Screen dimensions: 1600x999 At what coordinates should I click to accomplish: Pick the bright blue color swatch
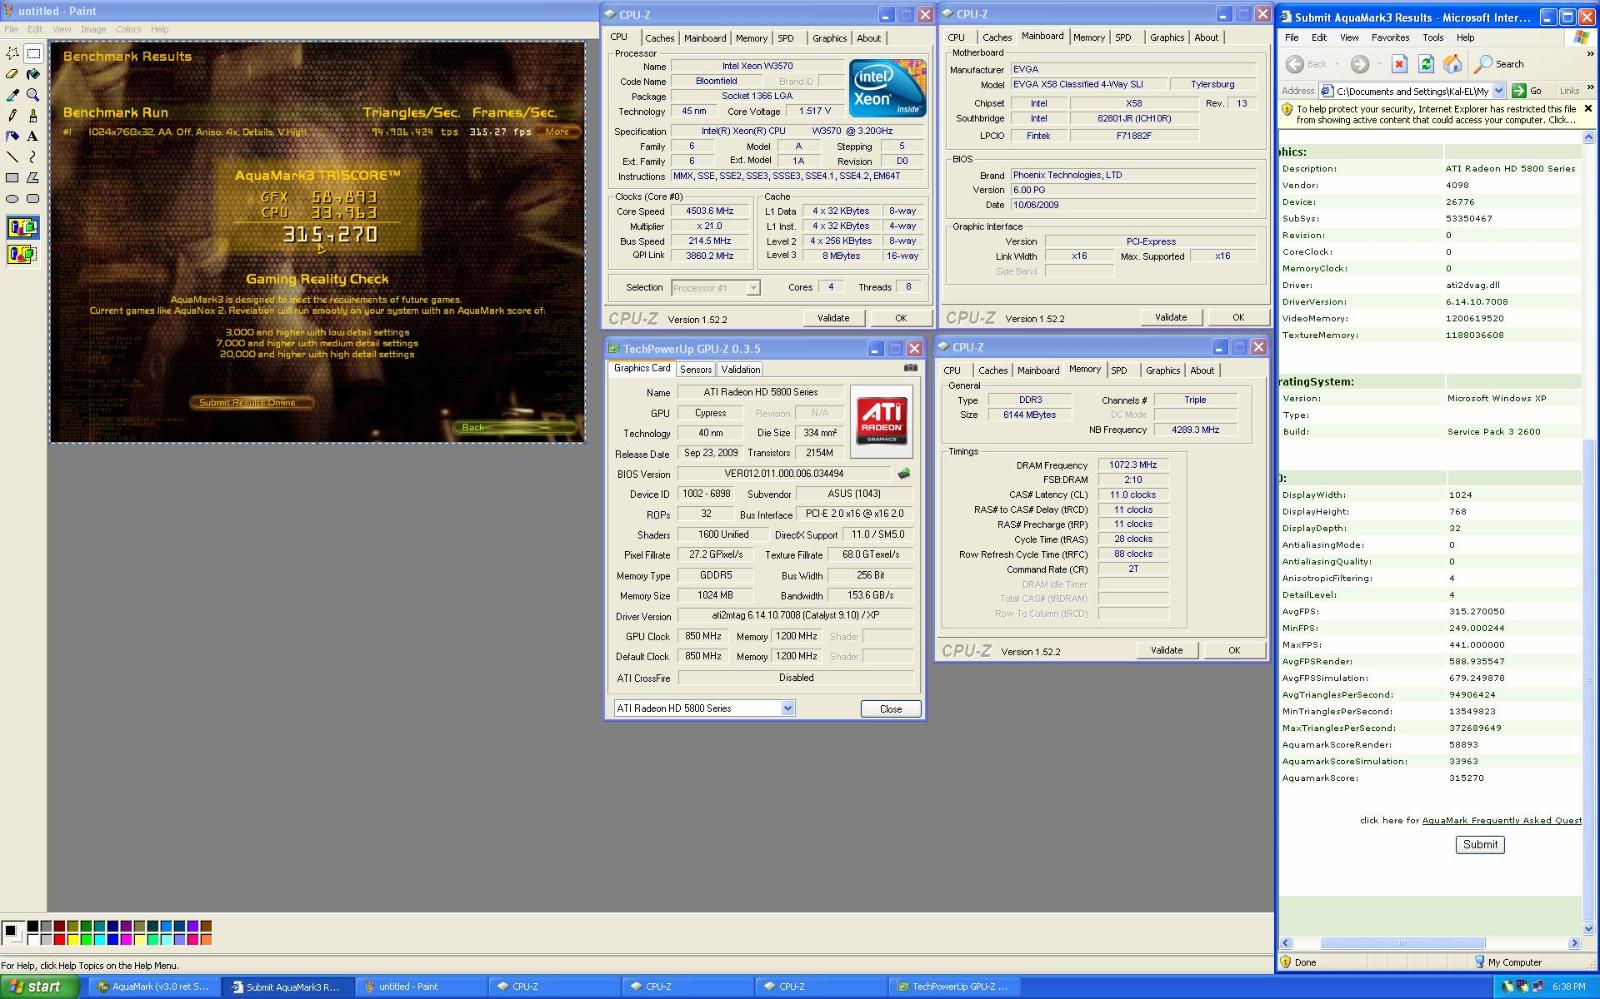[x=113, y=939]
